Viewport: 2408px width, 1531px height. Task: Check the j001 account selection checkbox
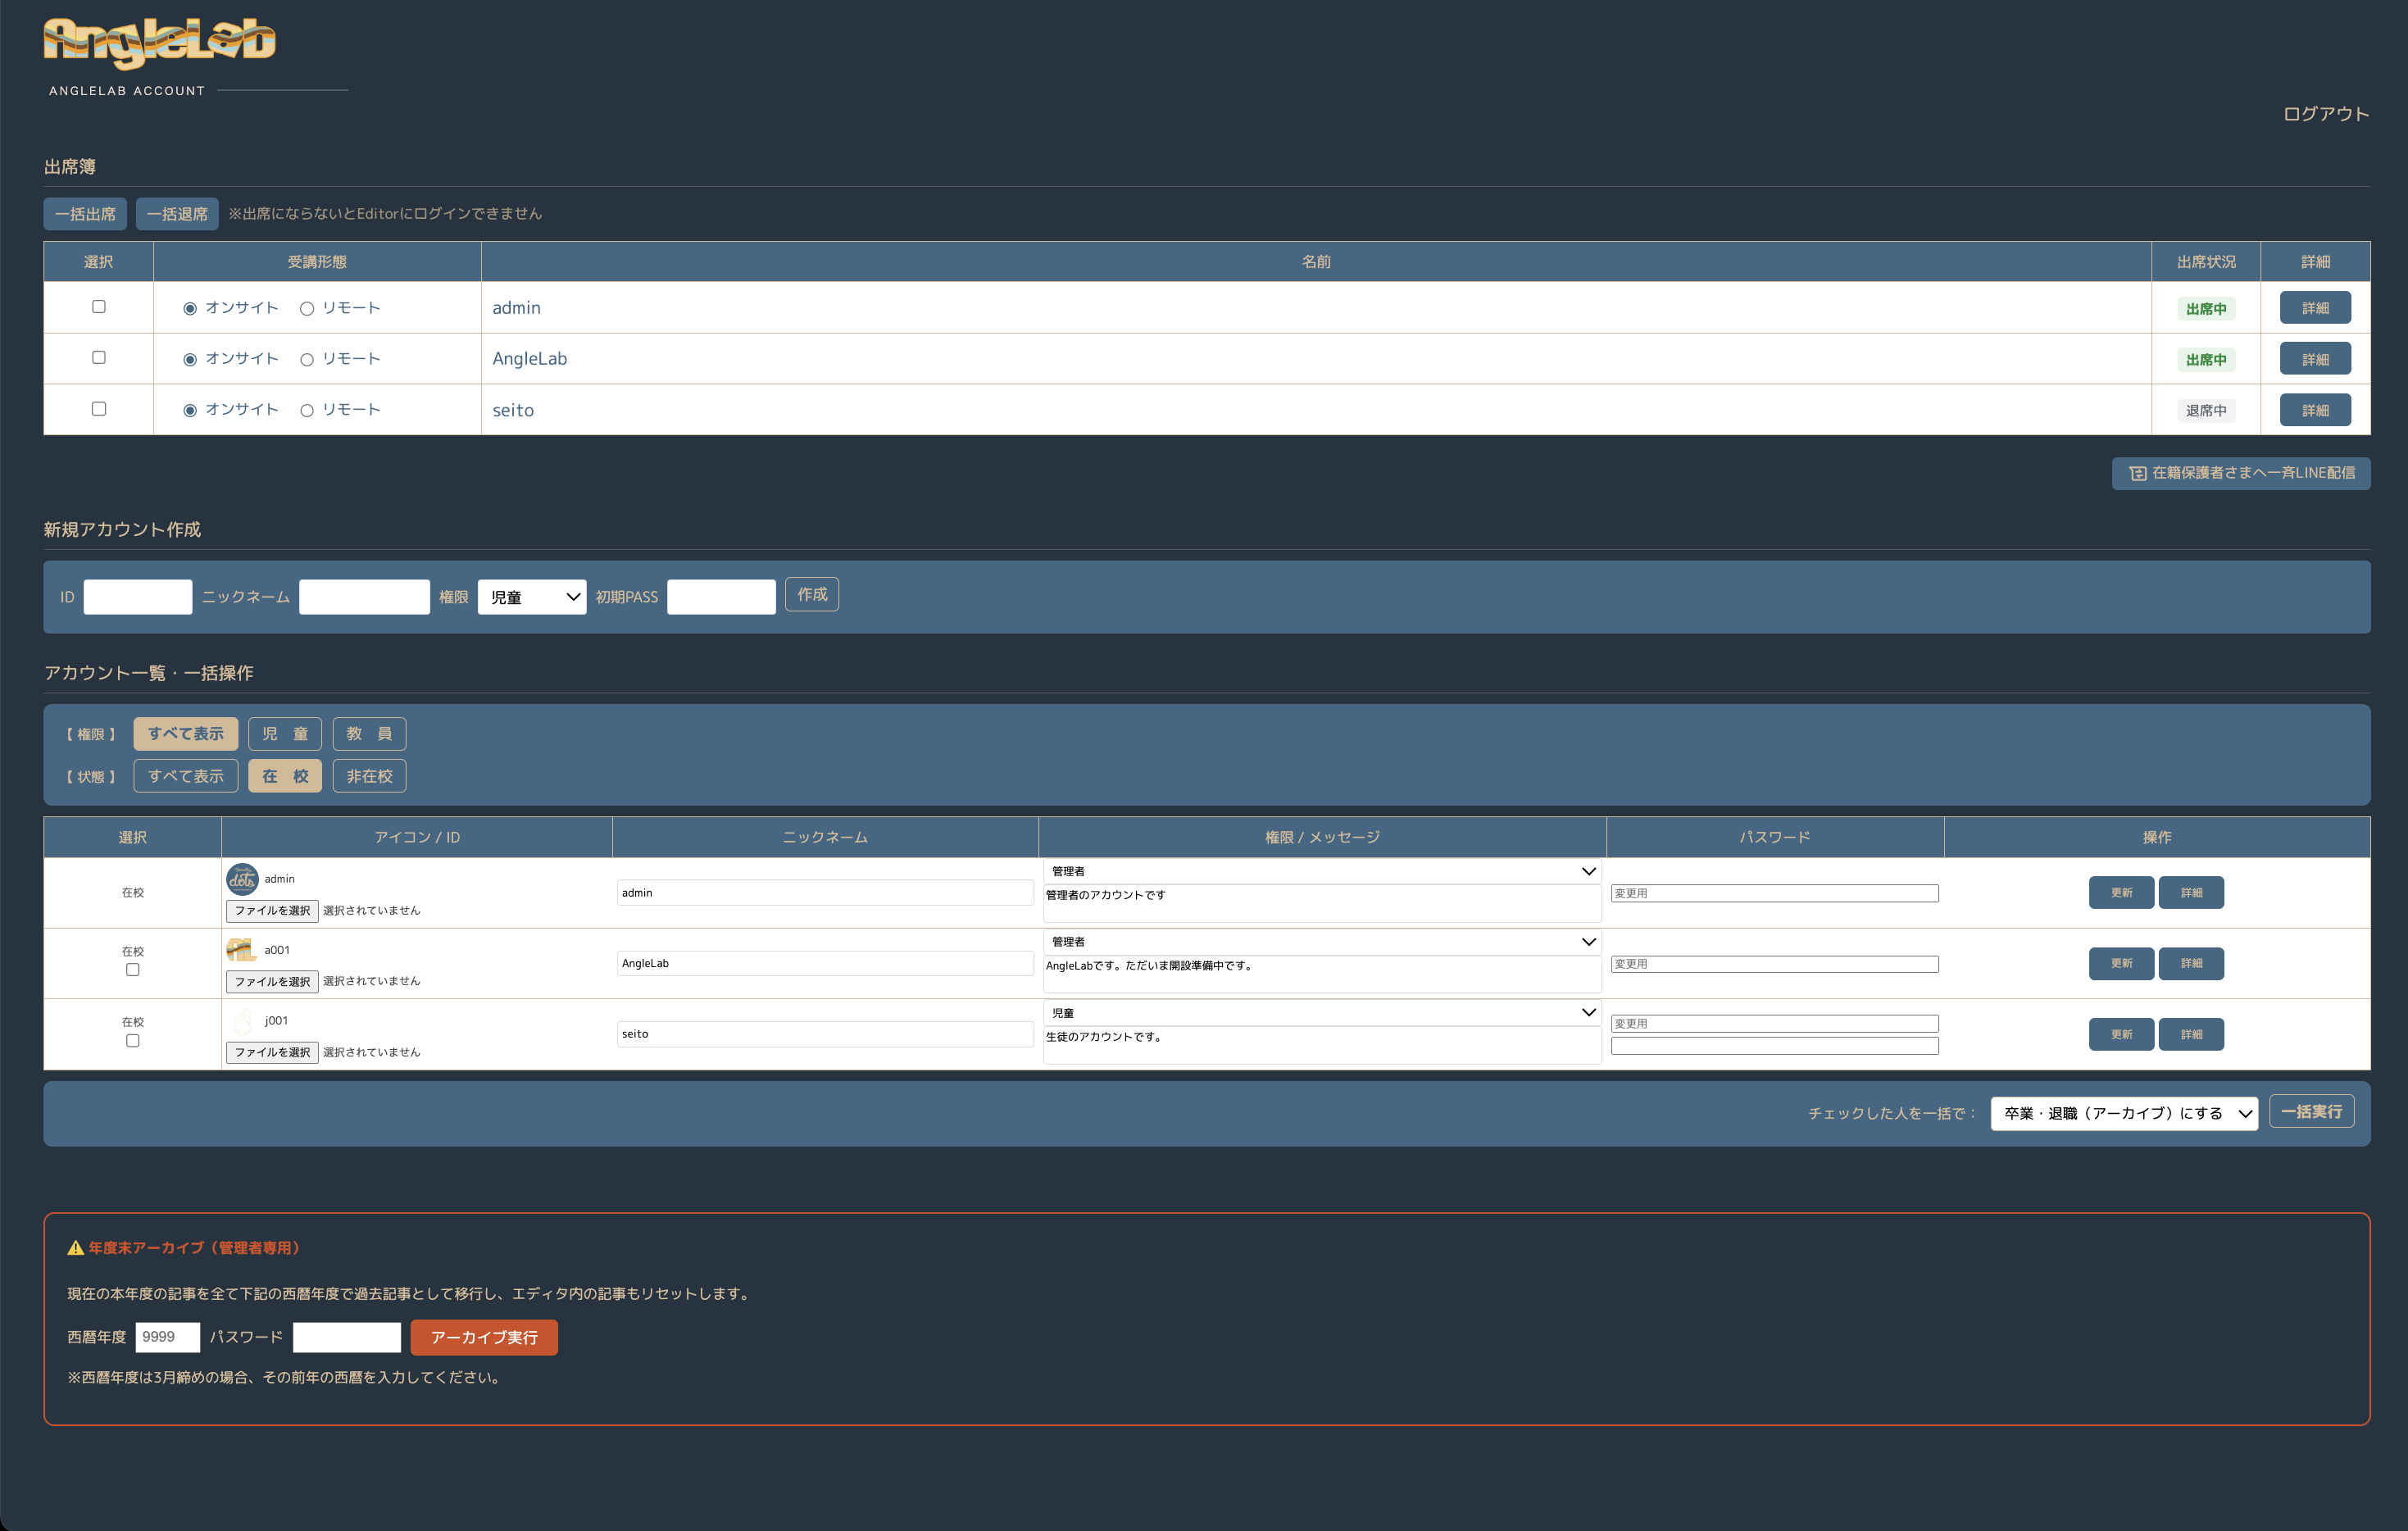click(x=133, y=1040)
